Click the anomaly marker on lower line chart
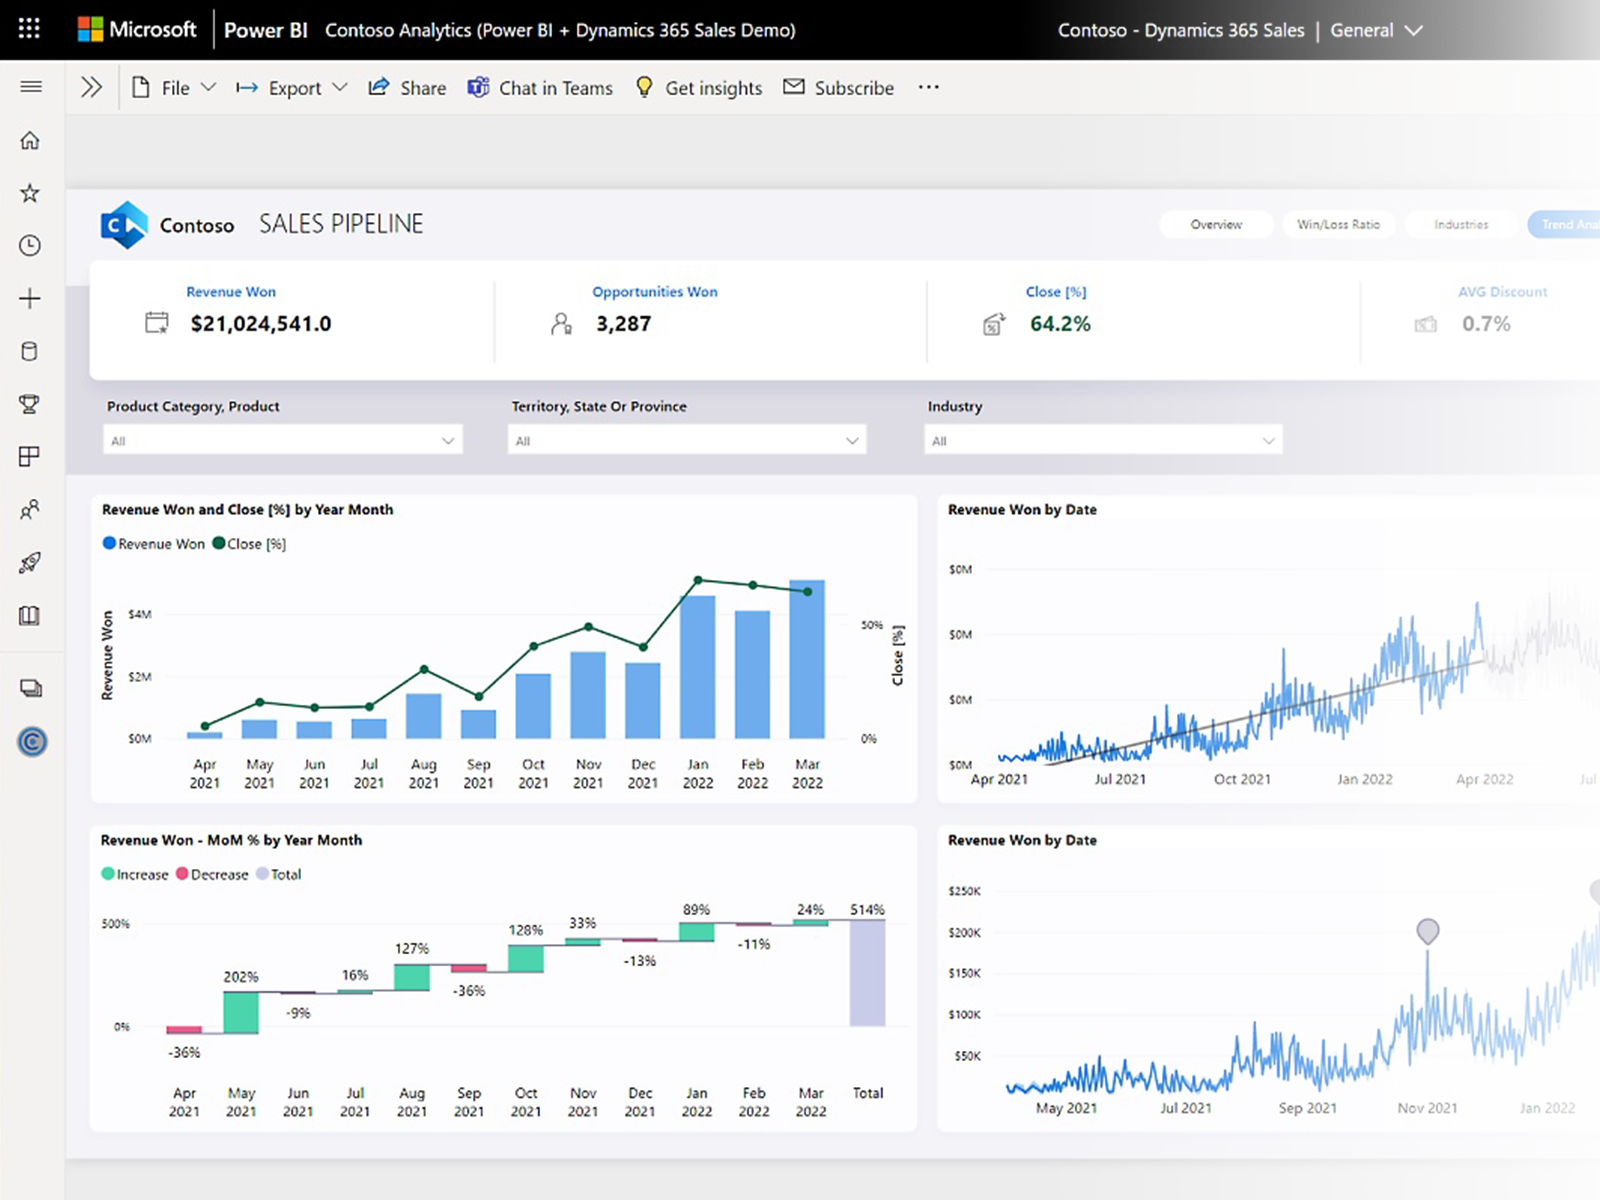Screen dimensions: 1600x1200 coord(1428,931)
